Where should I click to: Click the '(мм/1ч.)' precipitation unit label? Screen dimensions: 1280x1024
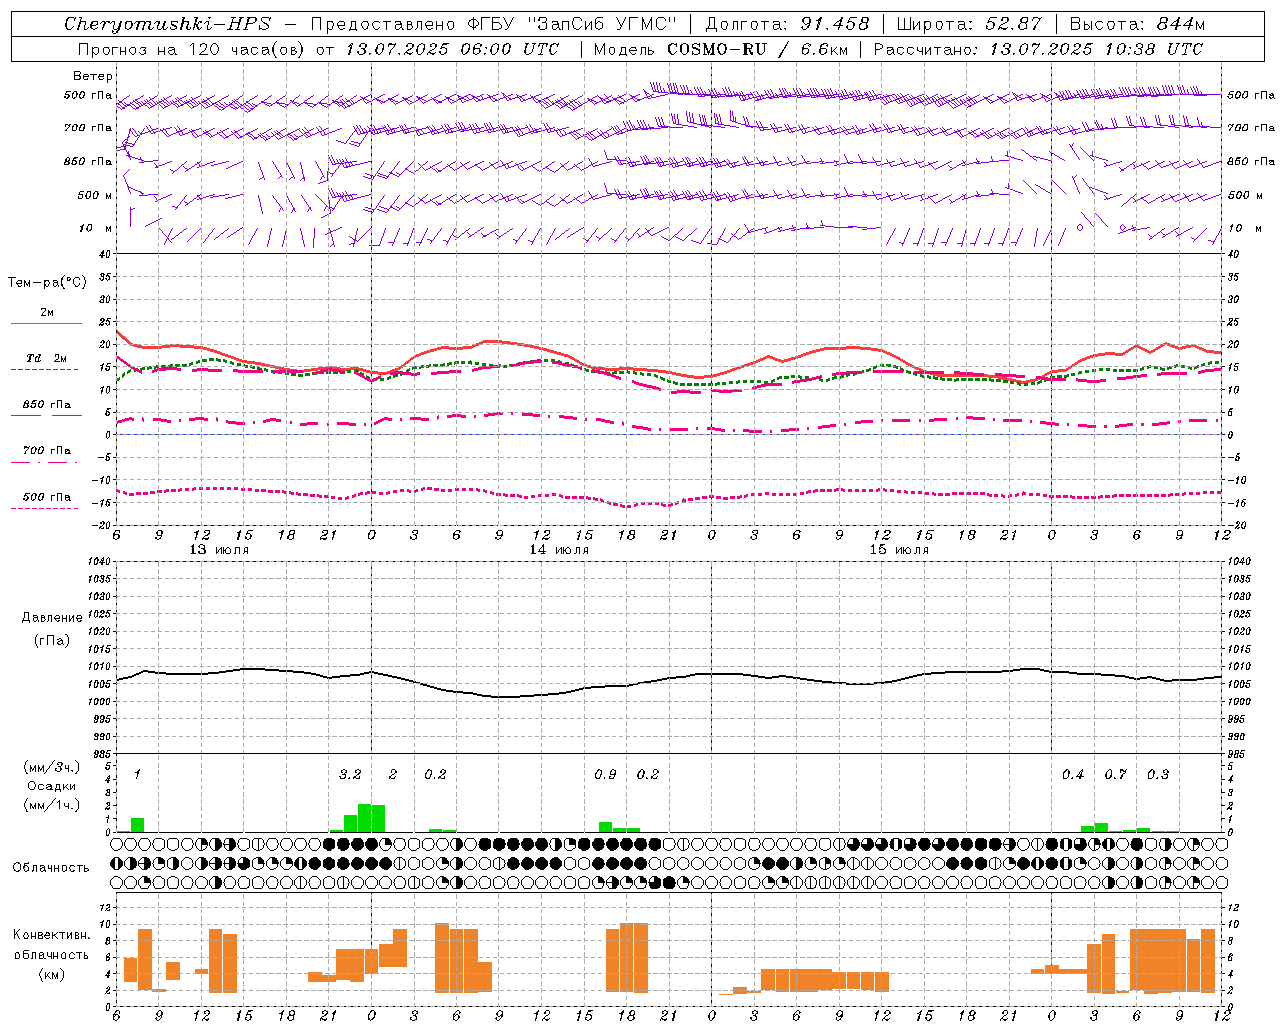point(52,805)
